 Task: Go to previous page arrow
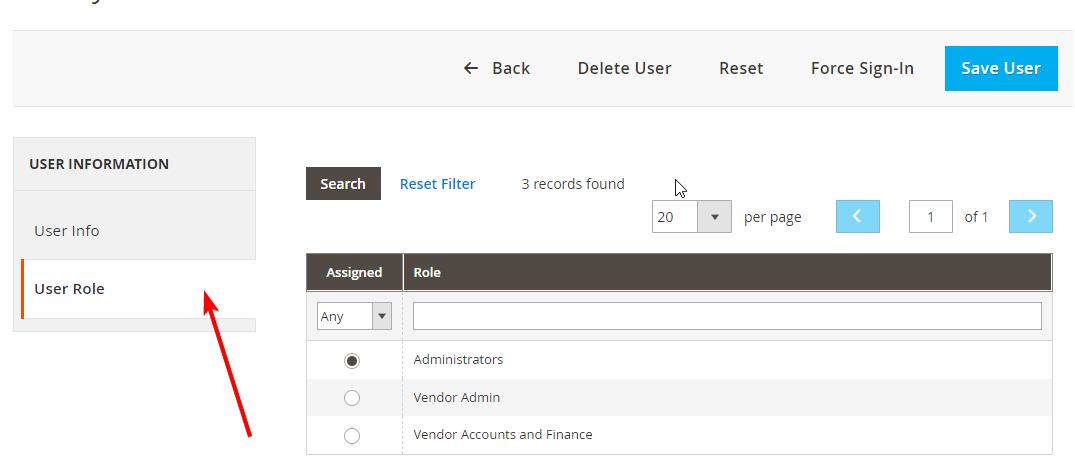pyautogui.click(x=858, y=217)
